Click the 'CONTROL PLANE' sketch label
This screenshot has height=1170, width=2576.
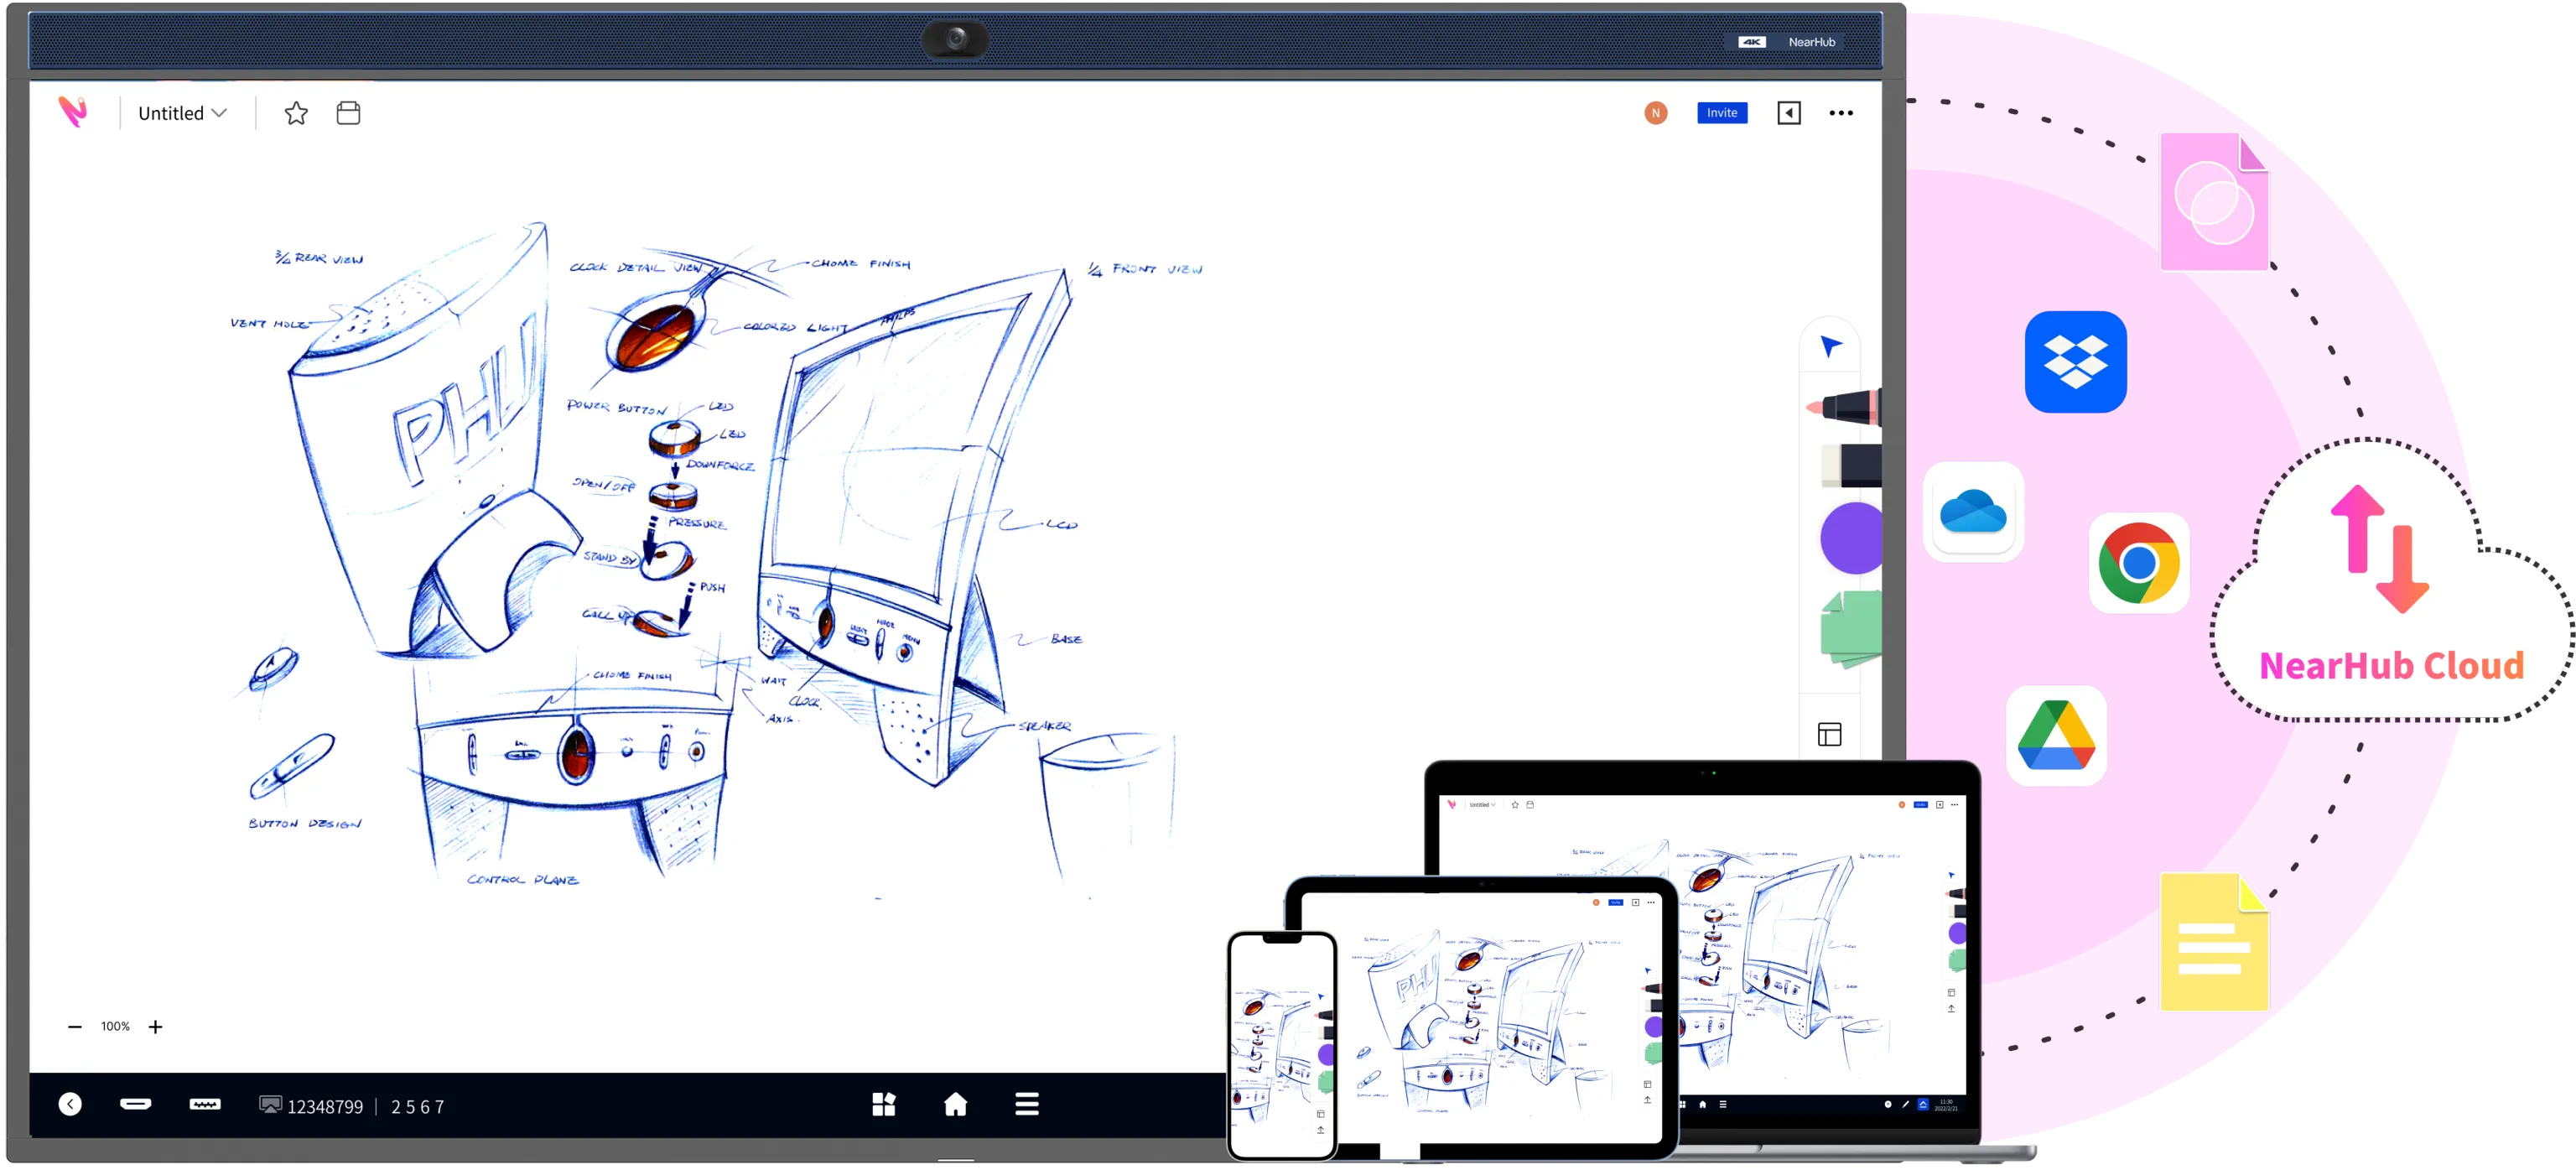522,879
